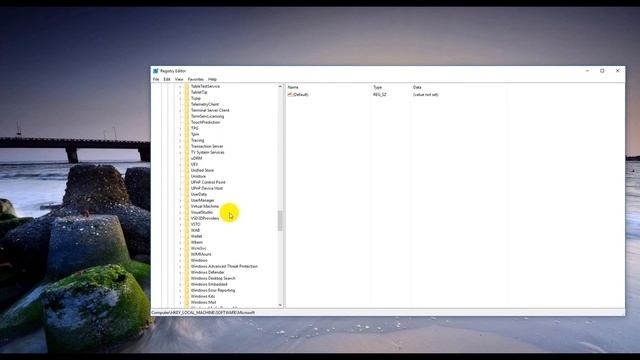
Task: Click the folder icon beside TermServLicensing
Action: [x=187, y=116]
